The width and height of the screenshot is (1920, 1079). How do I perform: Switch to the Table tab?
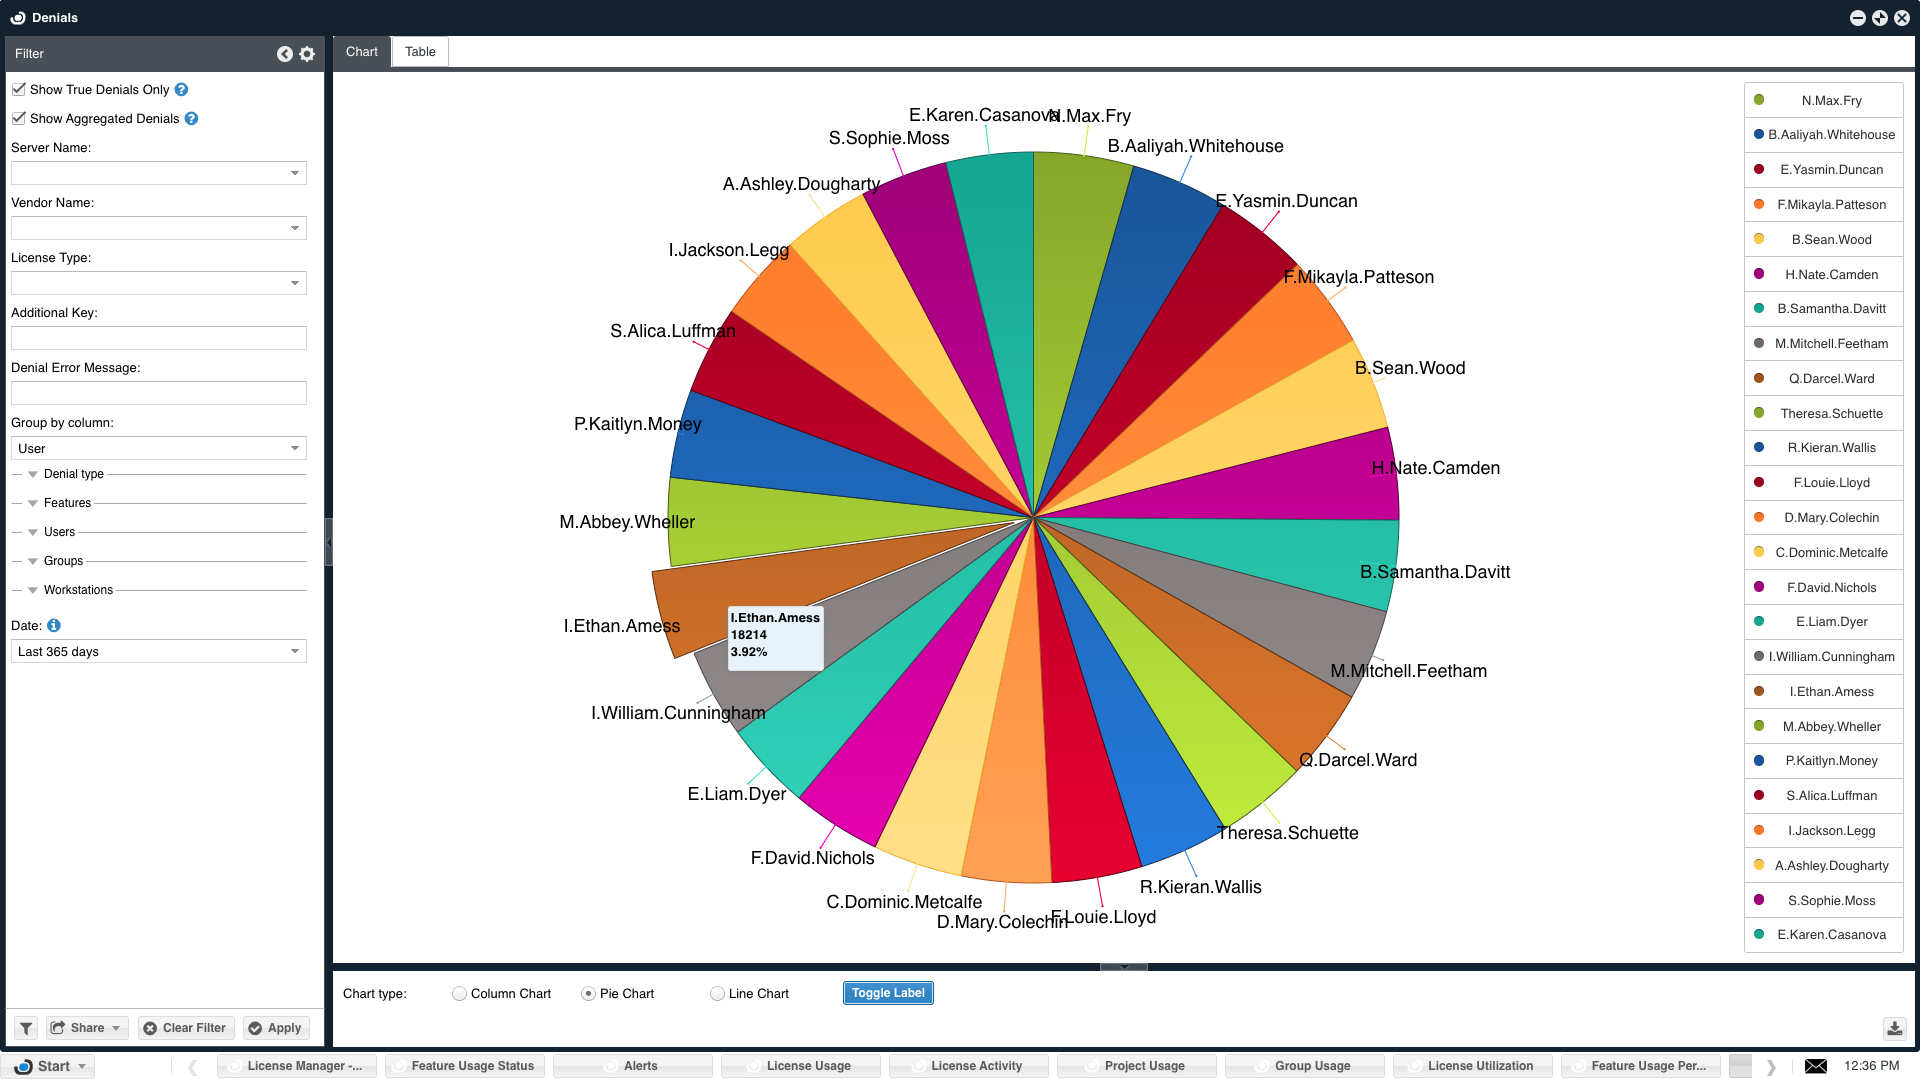[420, 52]
